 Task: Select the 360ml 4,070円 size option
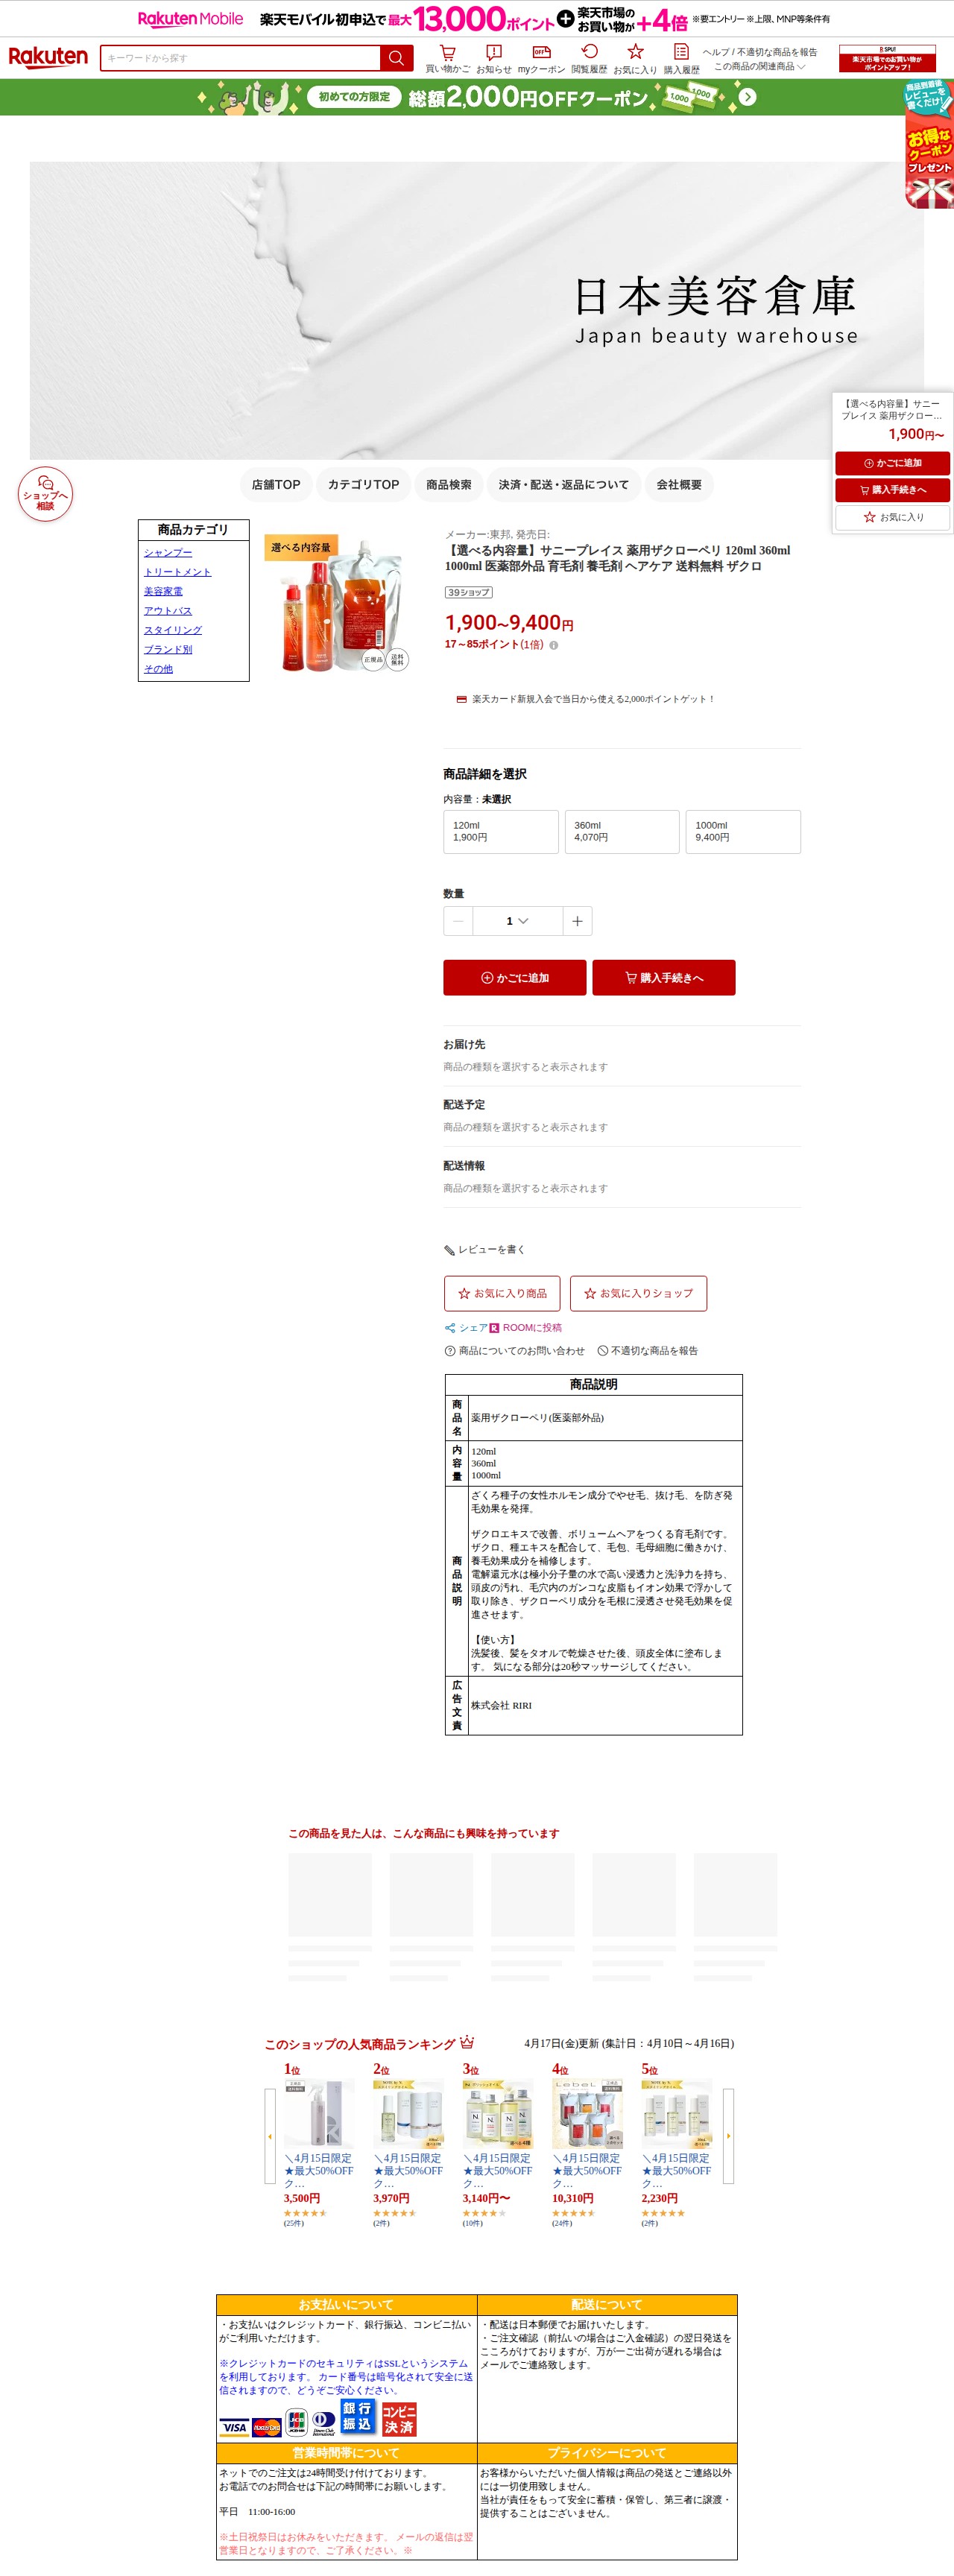click(622, 832)
